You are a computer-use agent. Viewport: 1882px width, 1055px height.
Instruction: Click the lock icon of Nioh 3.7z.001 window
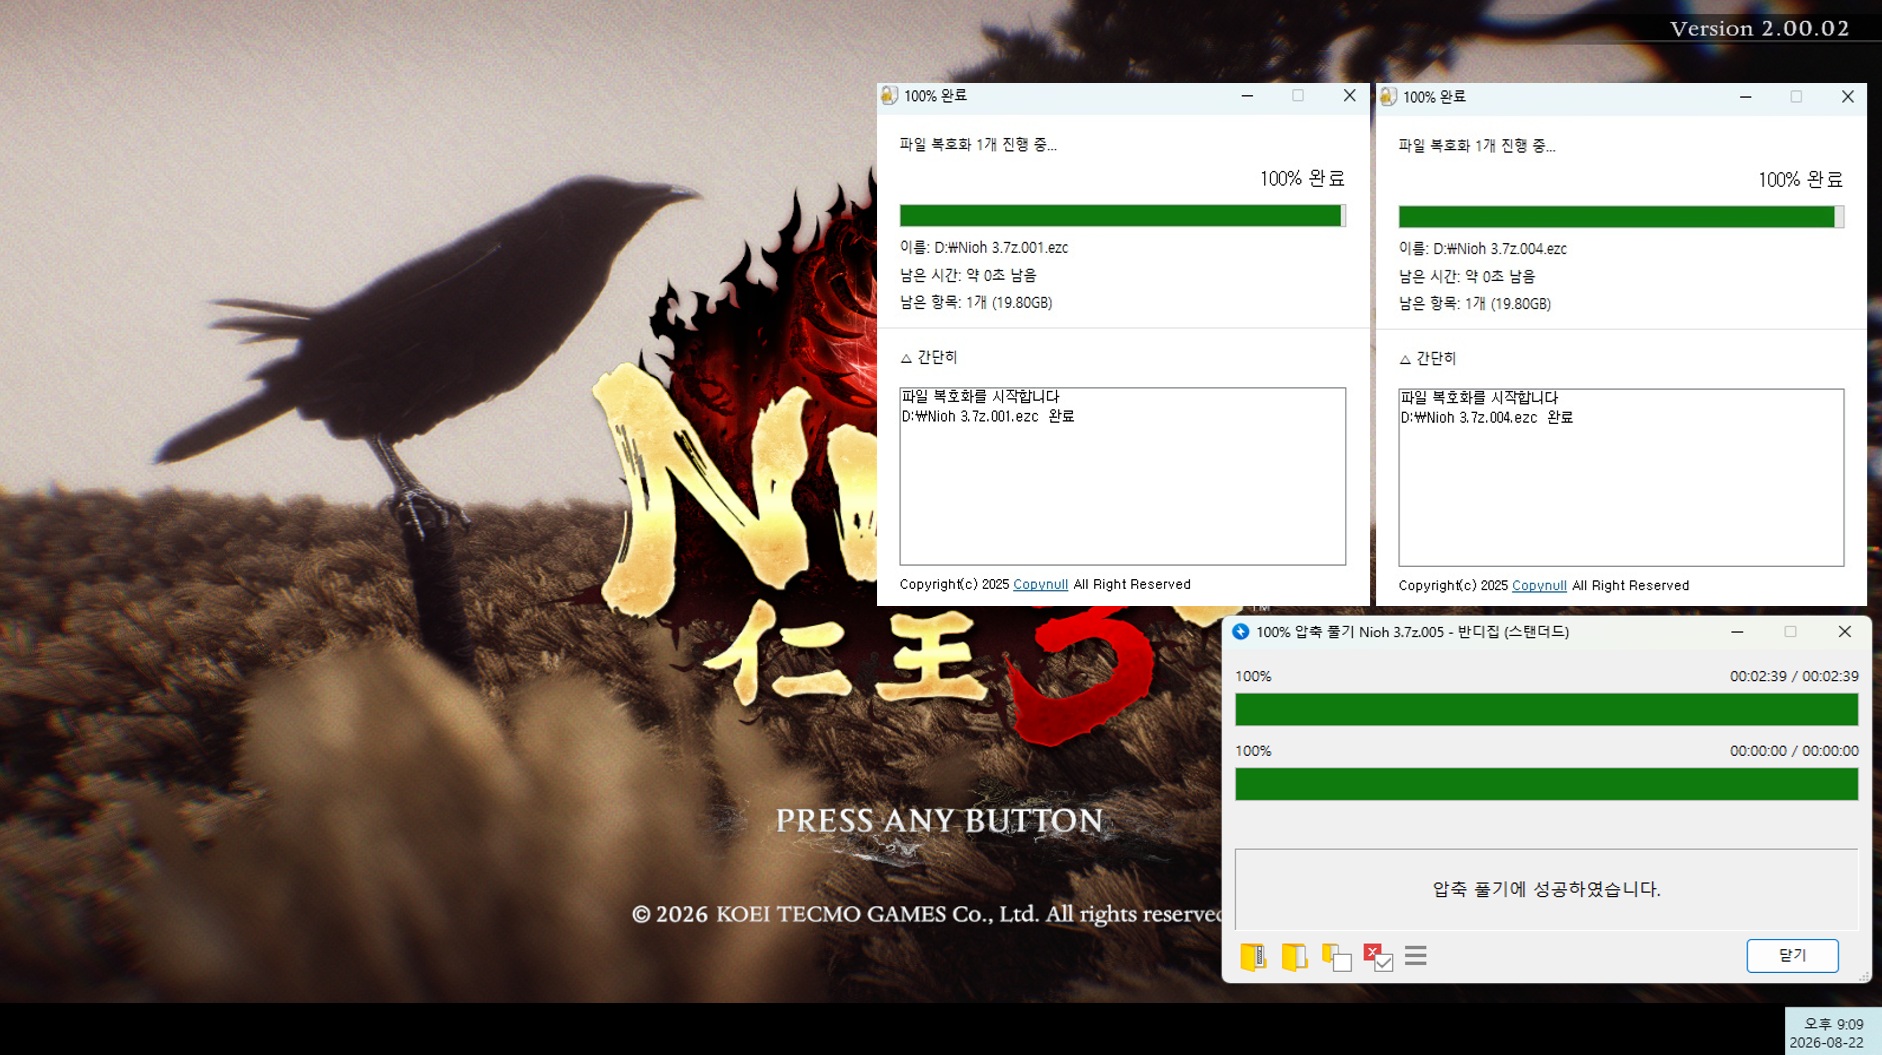(889, 95)
